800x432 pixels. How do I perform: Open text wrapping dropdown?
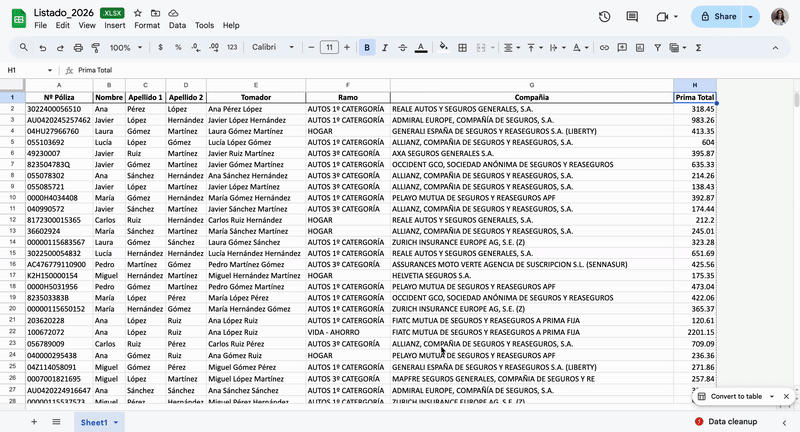[x=557, y=47]
